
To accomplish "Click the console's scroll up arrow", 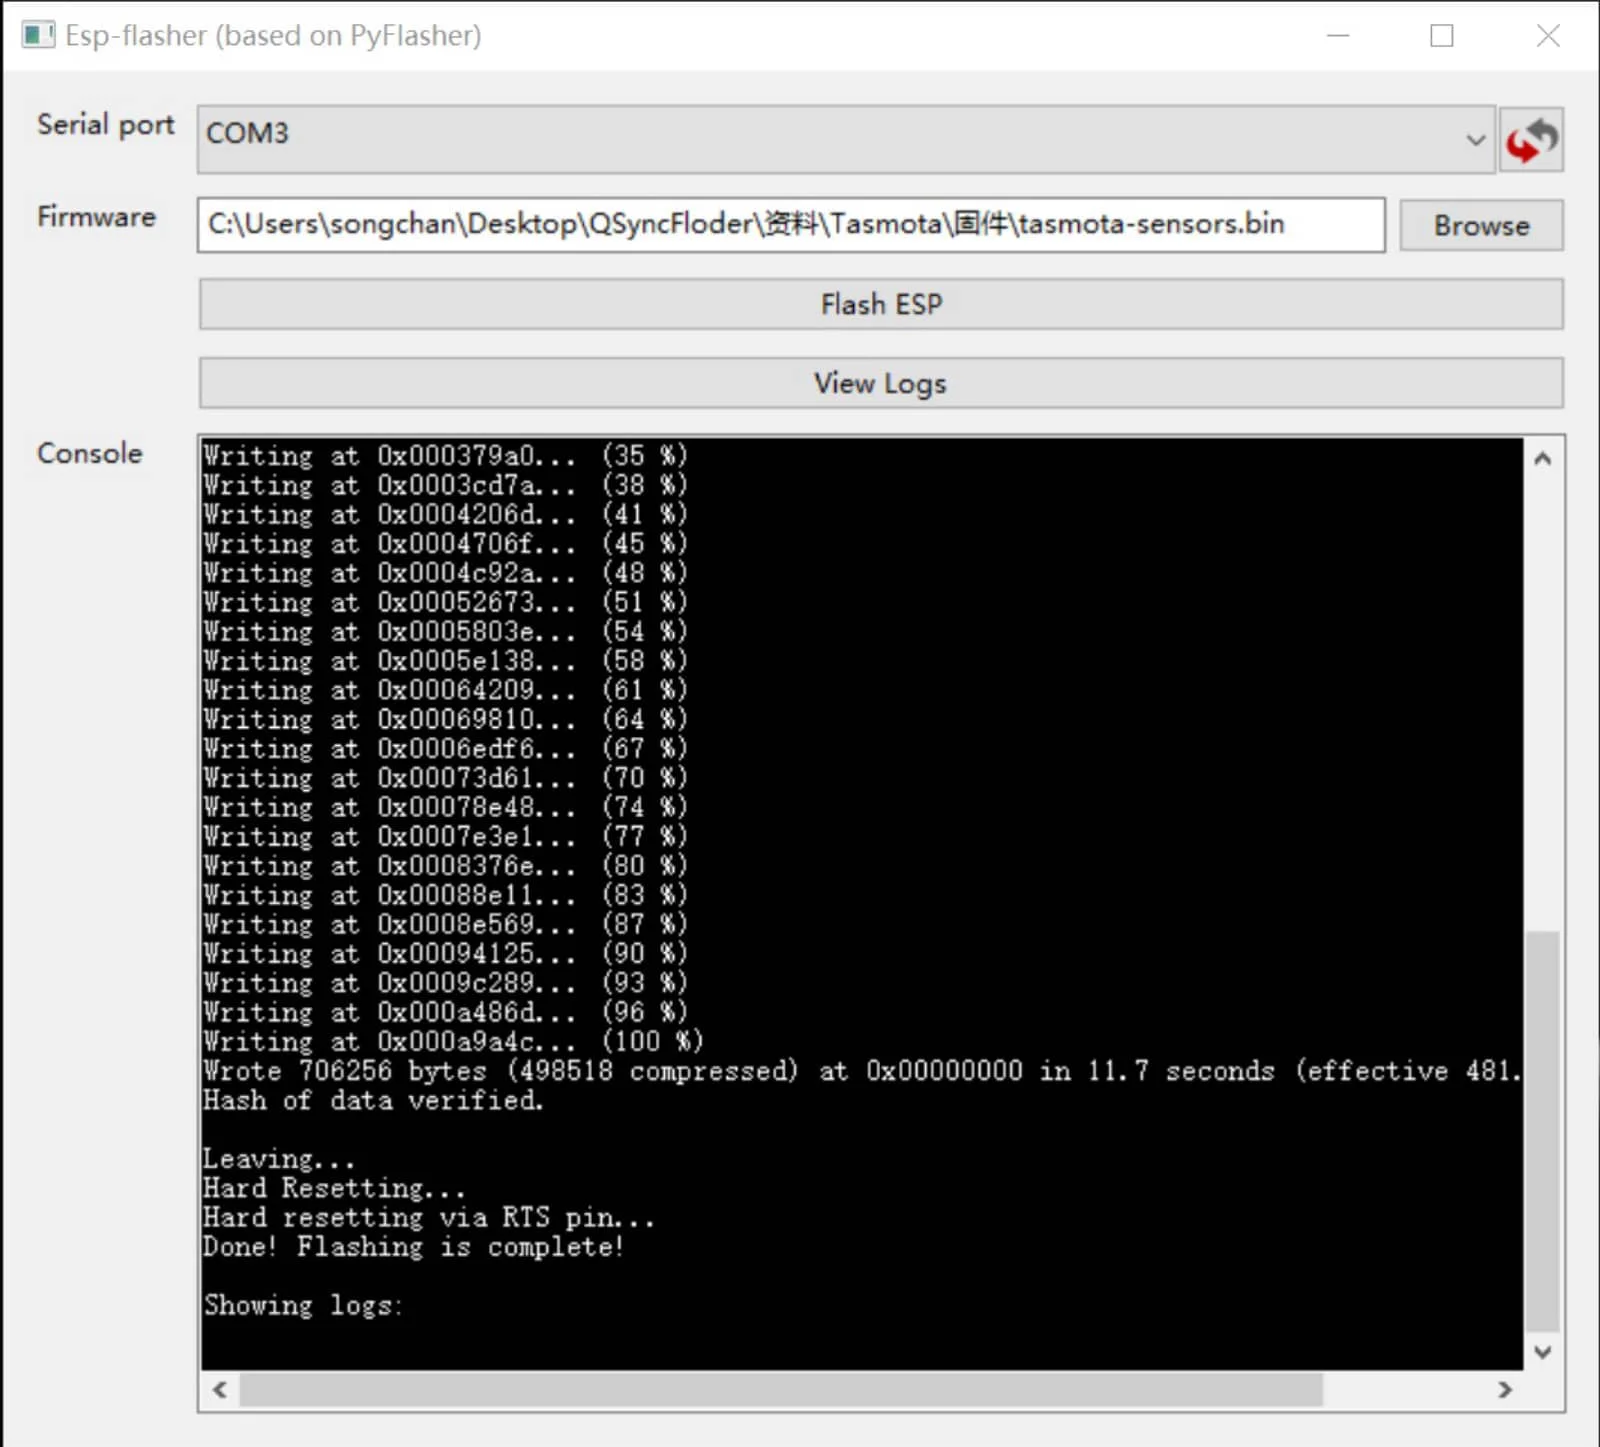I will [x=1543, y=459].
